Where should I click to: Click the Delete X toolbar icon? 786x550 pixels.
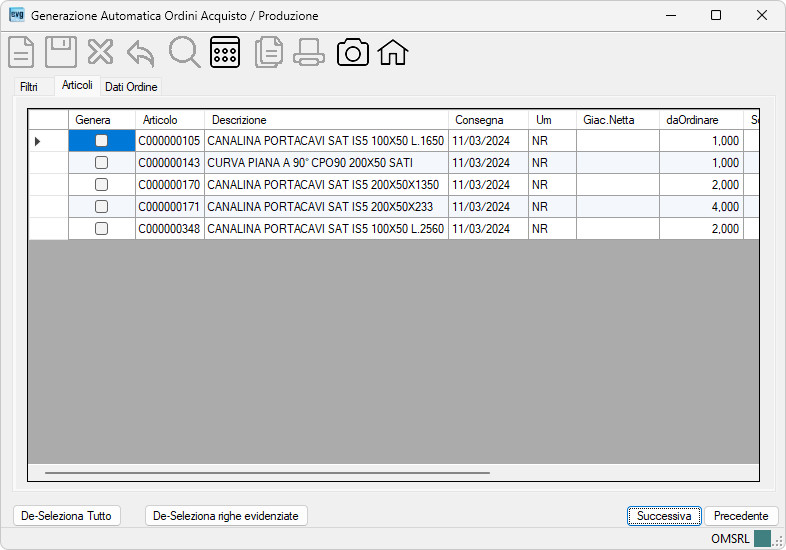point(100,52)
